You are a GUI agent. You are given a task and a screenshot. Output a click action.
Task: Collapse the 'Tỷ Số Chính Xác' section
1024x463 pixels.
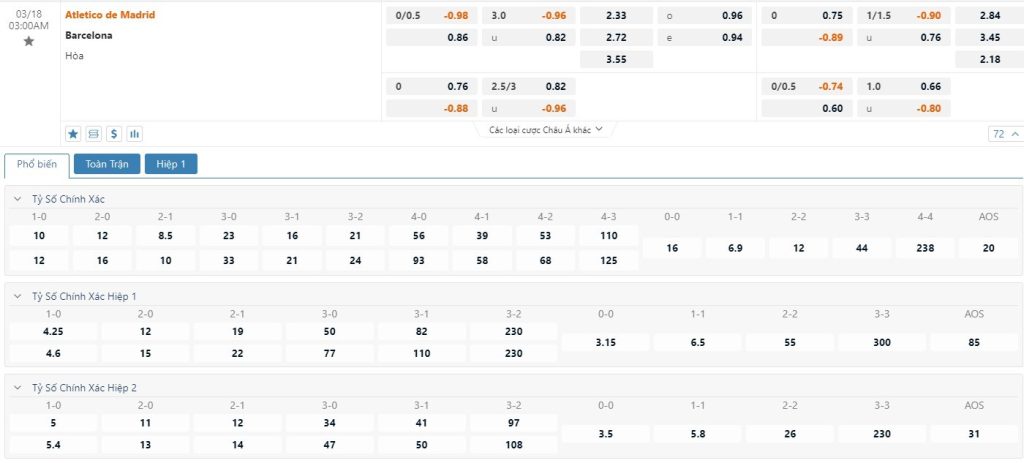[x=17, y=199]
